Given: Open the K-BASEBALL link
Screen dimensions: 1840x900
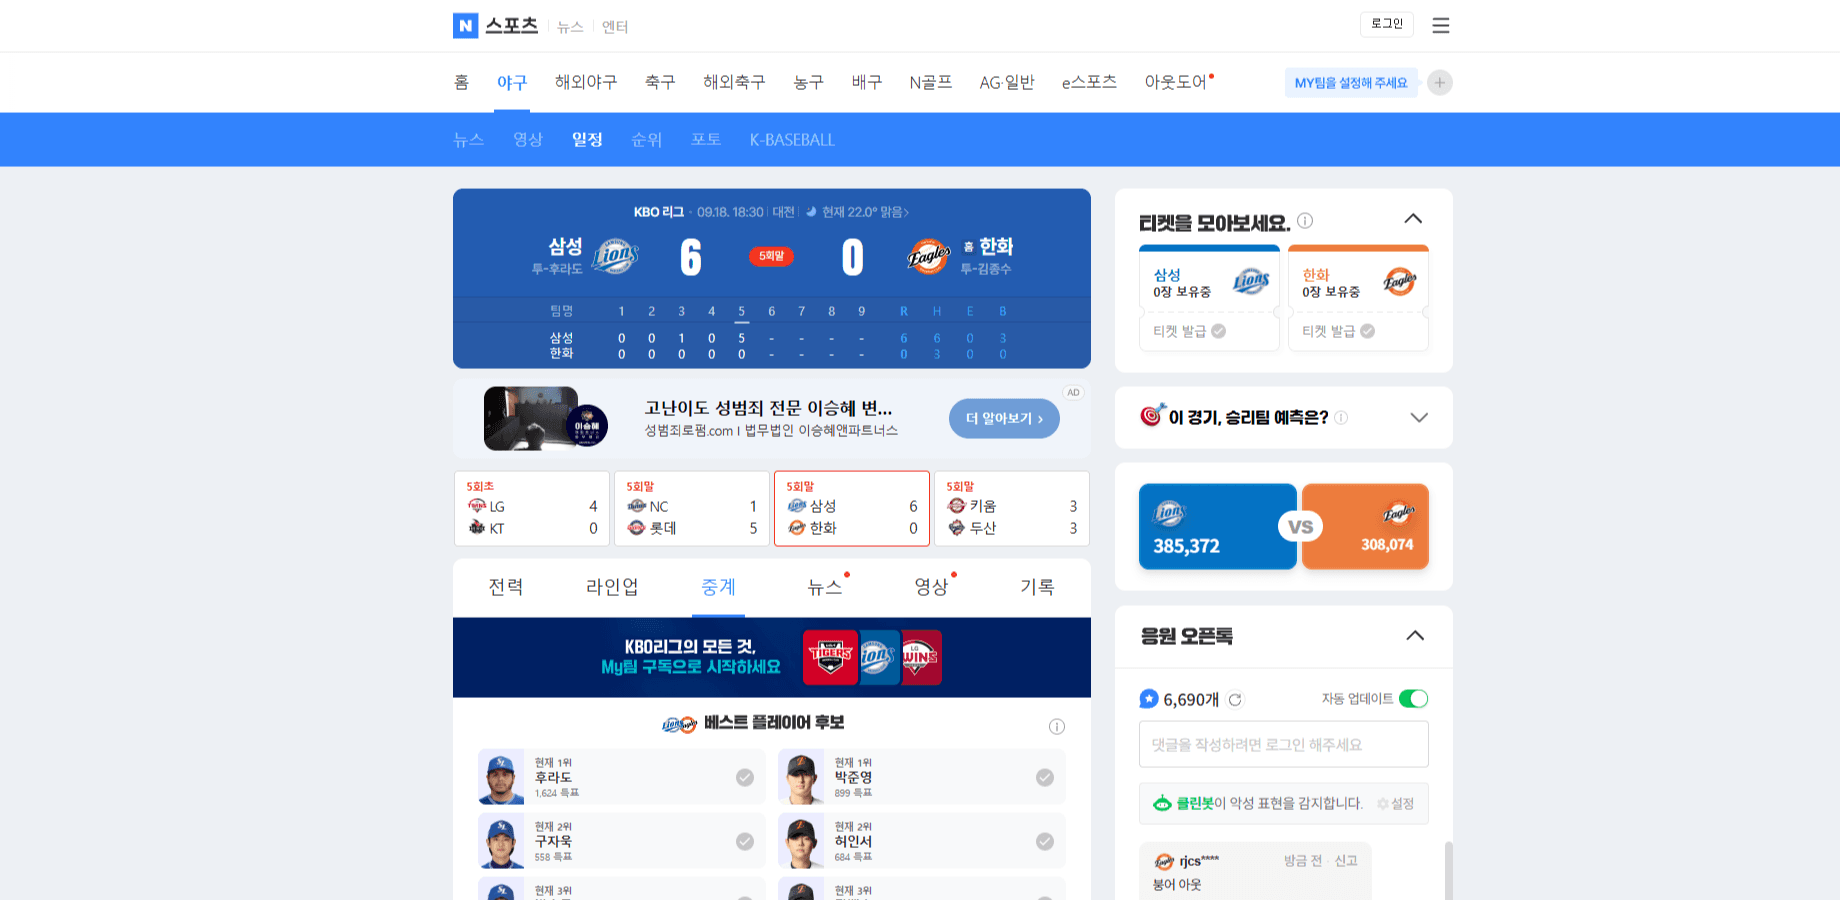Looking at the screenshot, I should pyautogui.click(x=792, y=140).
